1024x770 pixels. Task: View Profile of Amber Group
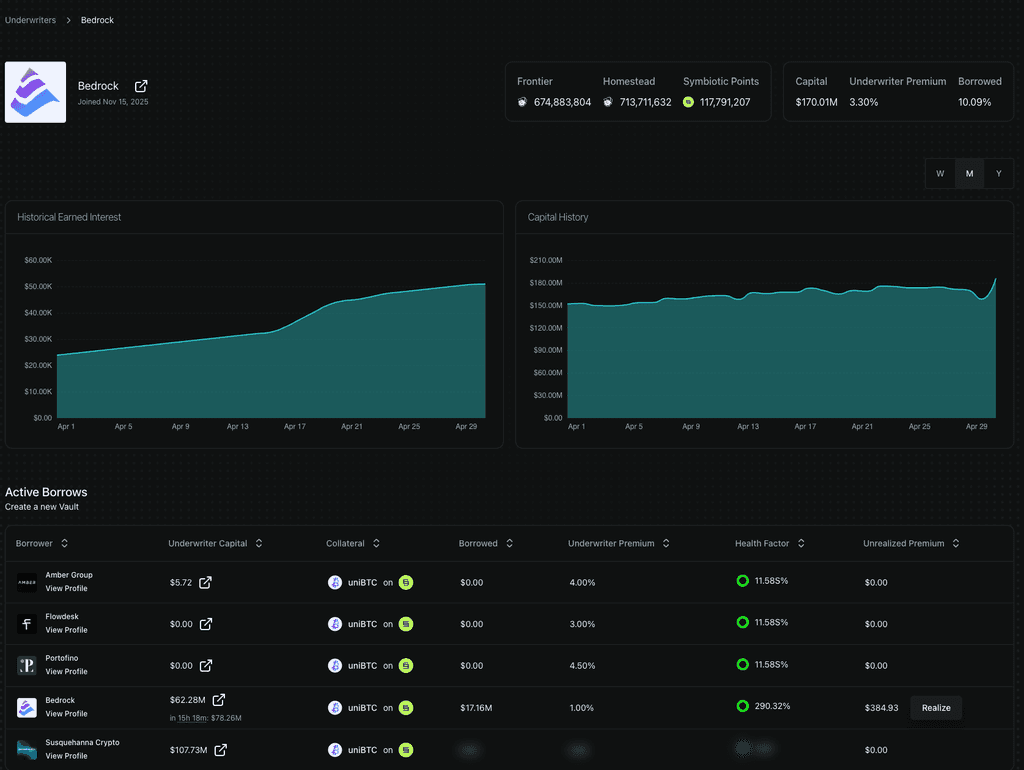[67, 588]
